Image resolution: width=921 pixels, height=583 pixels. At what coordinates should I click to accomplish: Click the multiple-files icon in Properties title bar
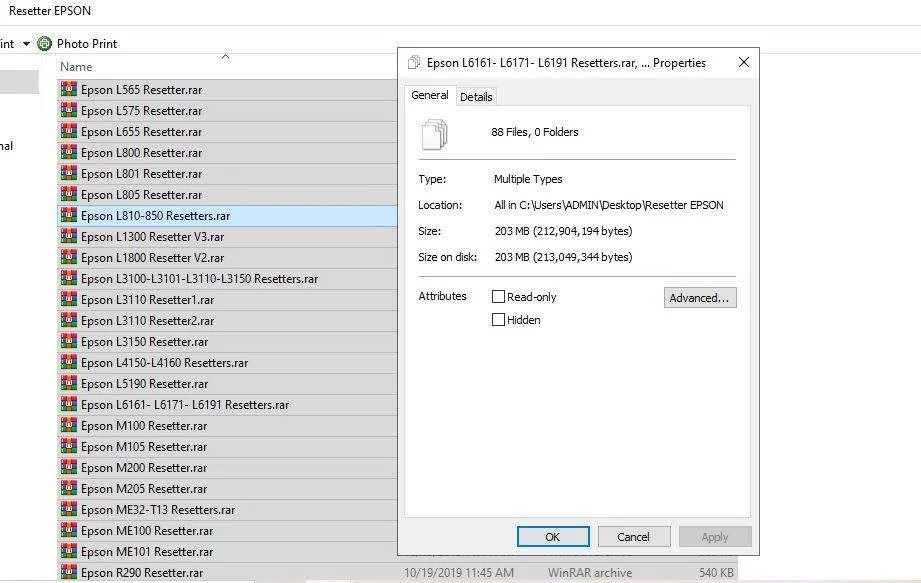click(414, 62)
